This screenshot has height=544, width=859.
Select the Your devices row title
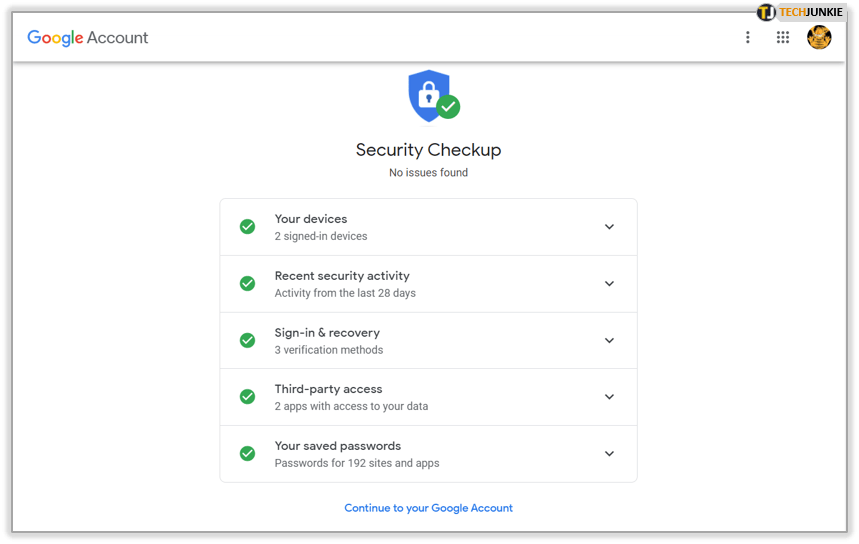tap(311, 219)
